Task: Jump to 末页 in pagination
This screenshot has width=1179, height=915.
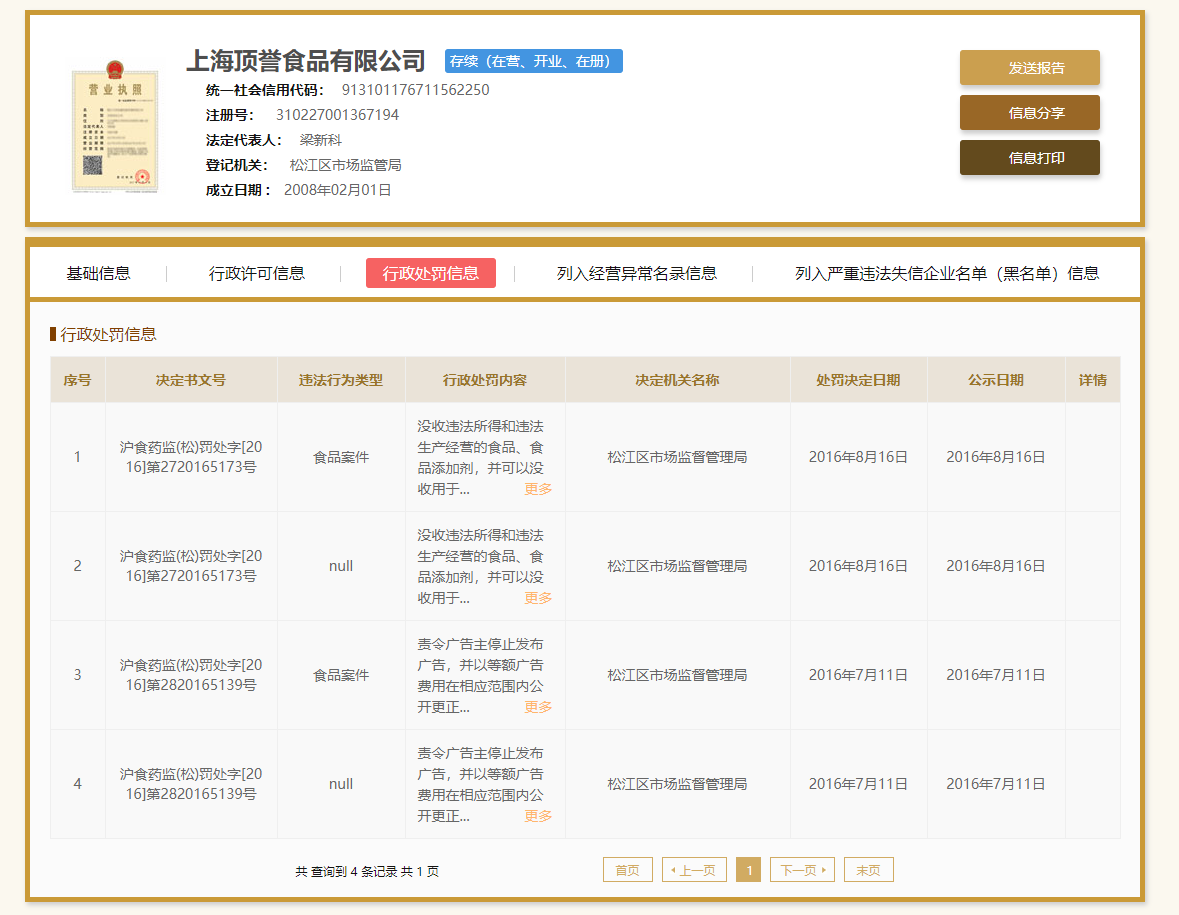Action: tap(868, 870)
